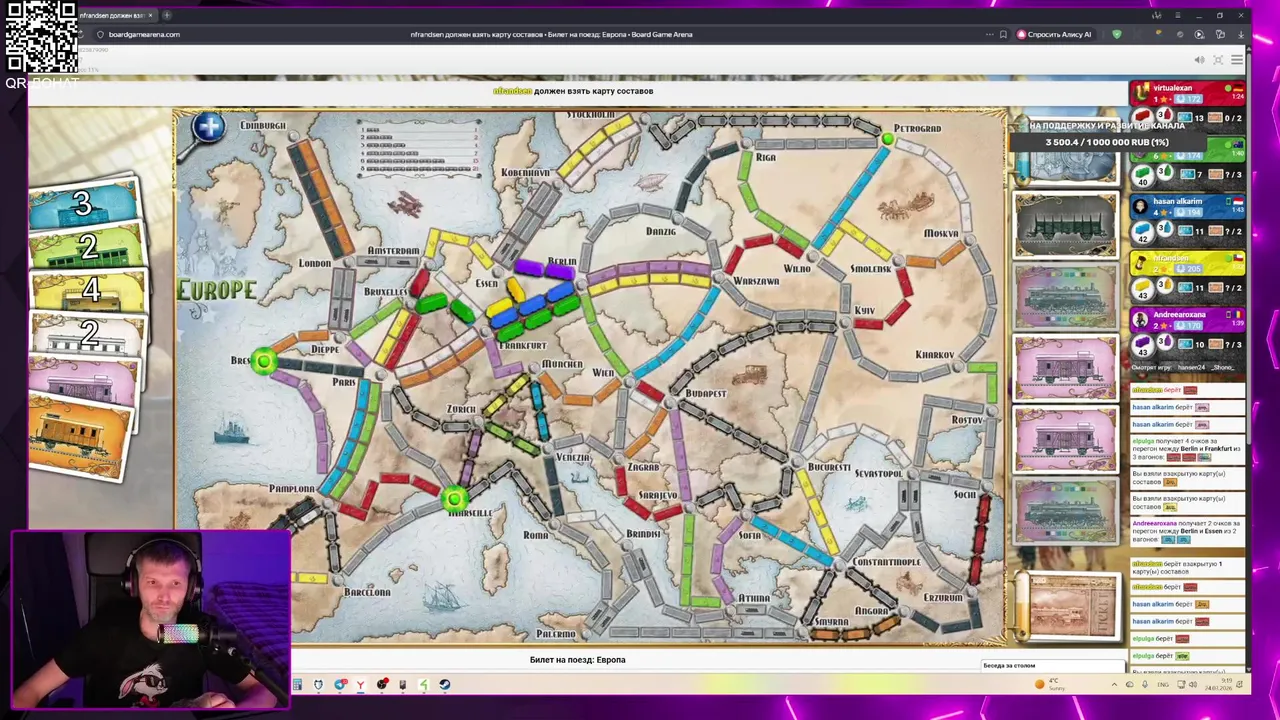
Task: Select the white cards in hand (2)
Action: (x=88, y=334)
